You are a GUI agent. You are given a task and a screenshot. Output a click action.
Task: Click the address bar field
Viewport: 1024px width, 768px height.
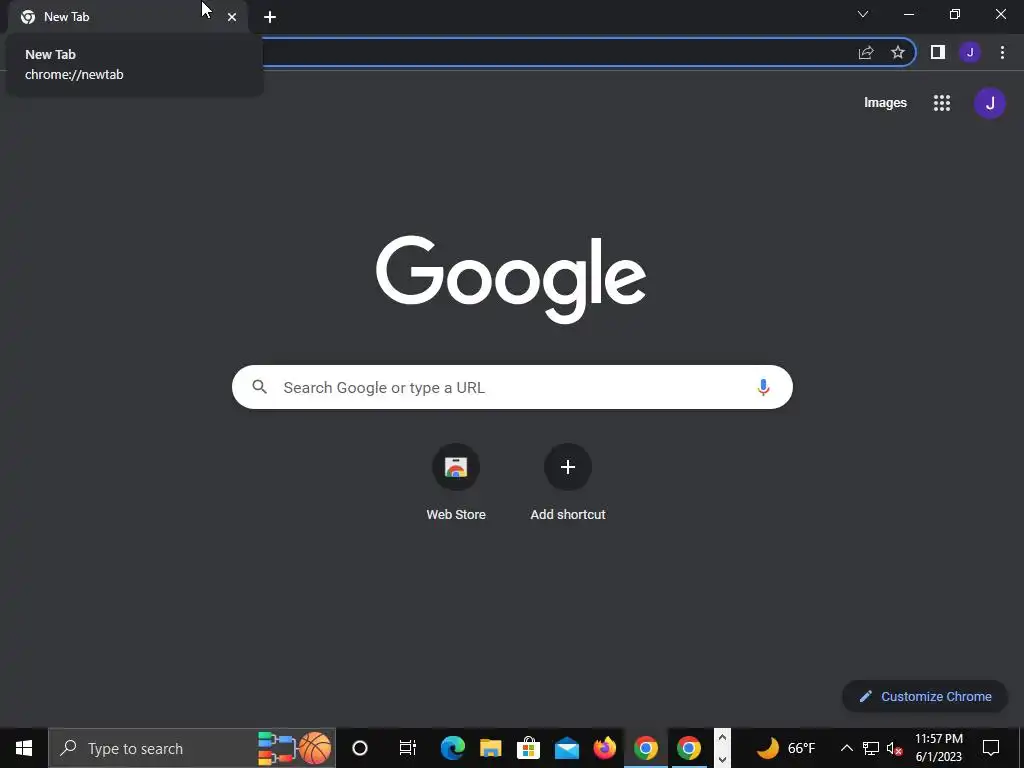coord(555,52)
